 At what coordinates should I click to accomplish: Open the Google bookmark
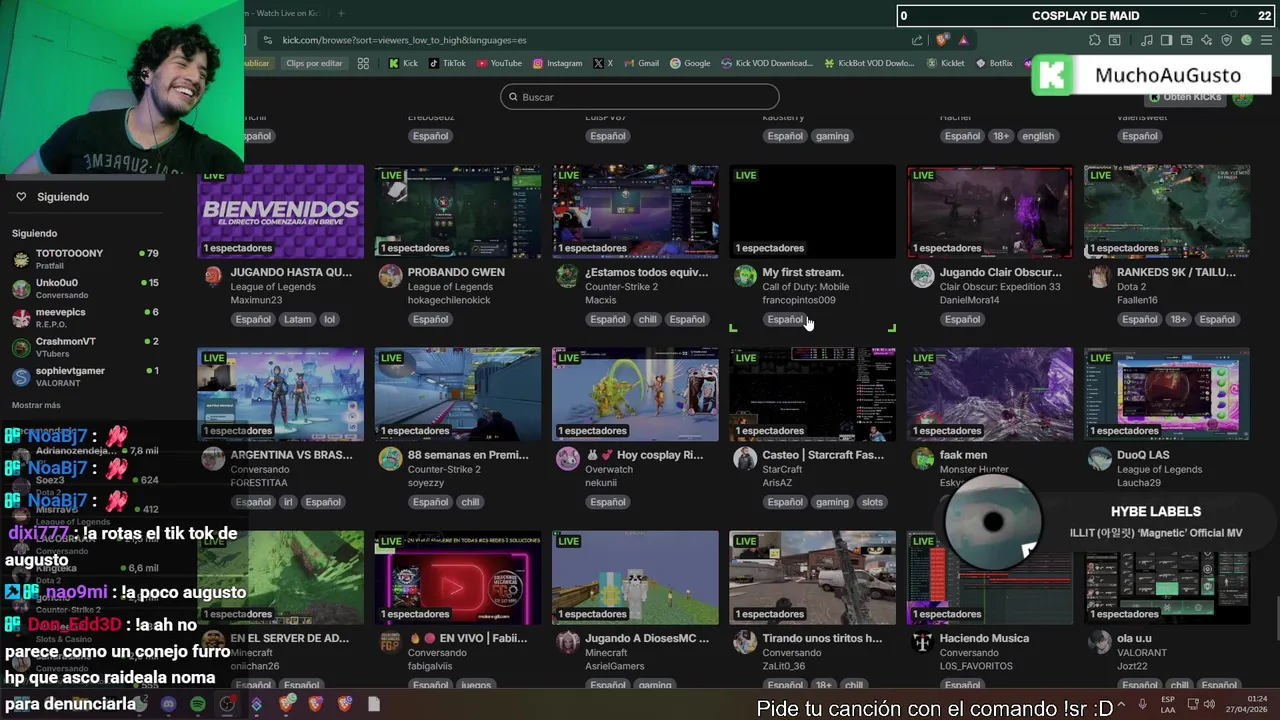tap(690, 63)
